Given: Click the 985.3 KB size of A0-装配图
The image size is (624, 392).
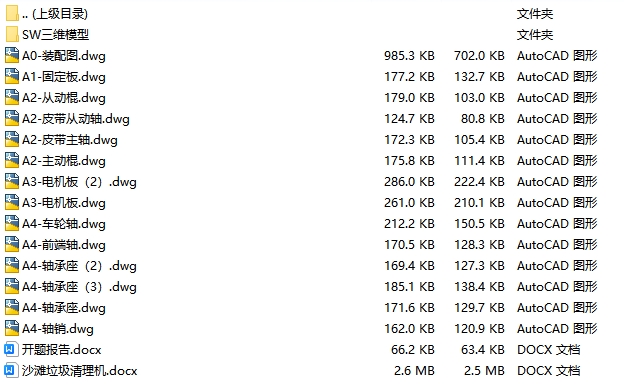Looking at the screenshot, I should tap(409, 56).
